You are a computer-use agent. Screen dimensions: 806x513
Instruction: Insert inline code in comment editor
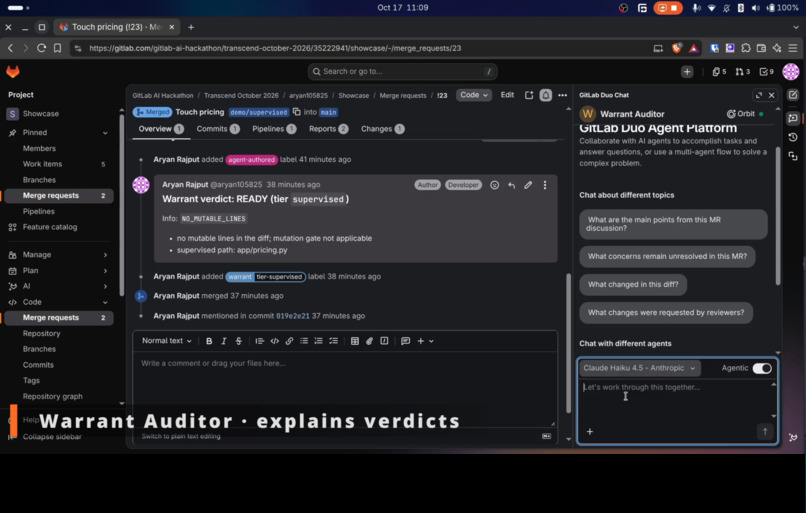[274, 341]
